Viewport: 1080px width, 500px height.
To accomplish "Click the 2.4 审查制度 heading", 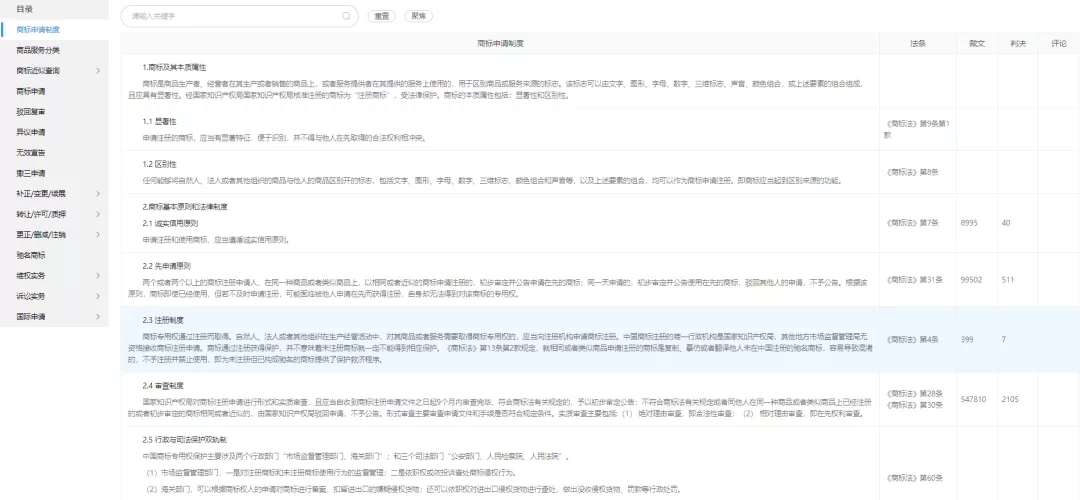I will 163,385.
